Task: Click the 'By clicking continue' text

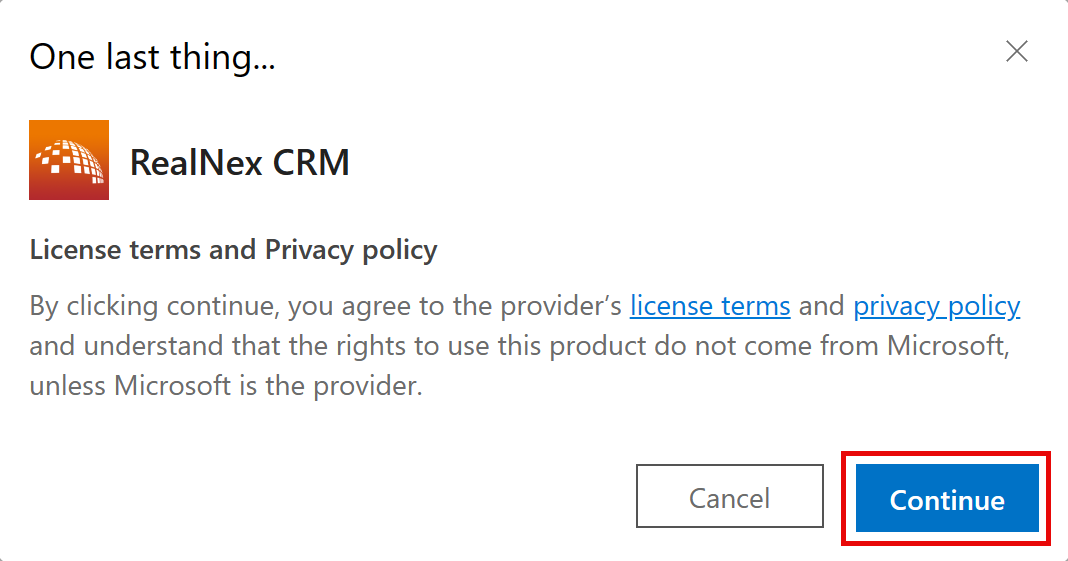Action: pyautogui.click(x=154, y=306)
